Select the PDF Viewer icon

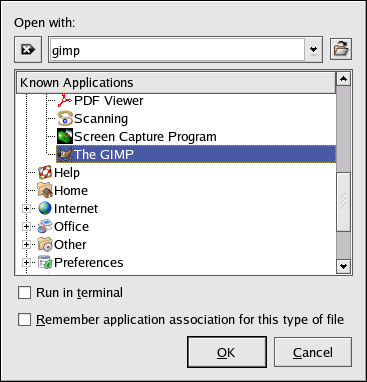[x=65, y=100]
